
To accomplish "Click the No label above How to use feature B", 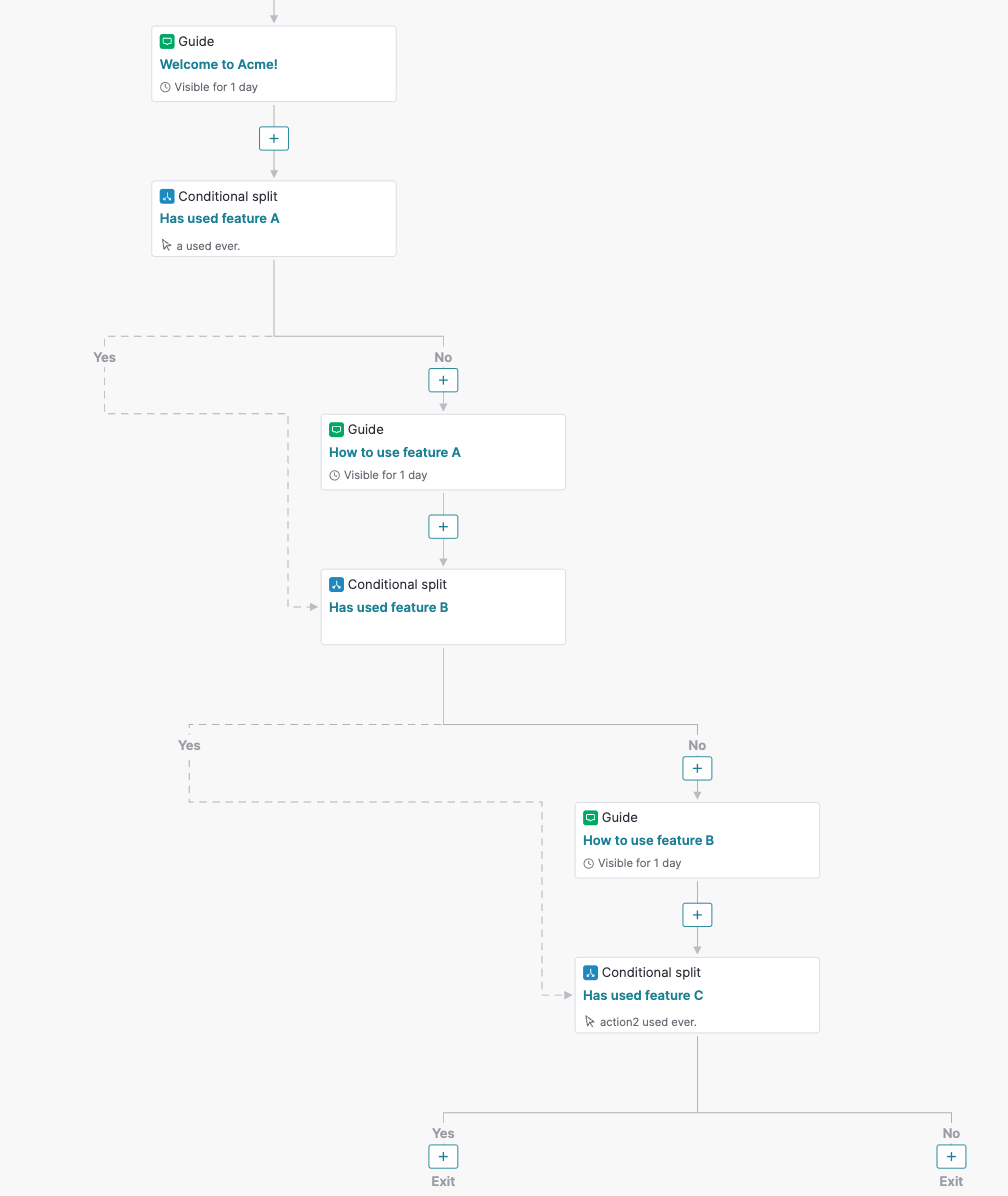I will [697, 745].
